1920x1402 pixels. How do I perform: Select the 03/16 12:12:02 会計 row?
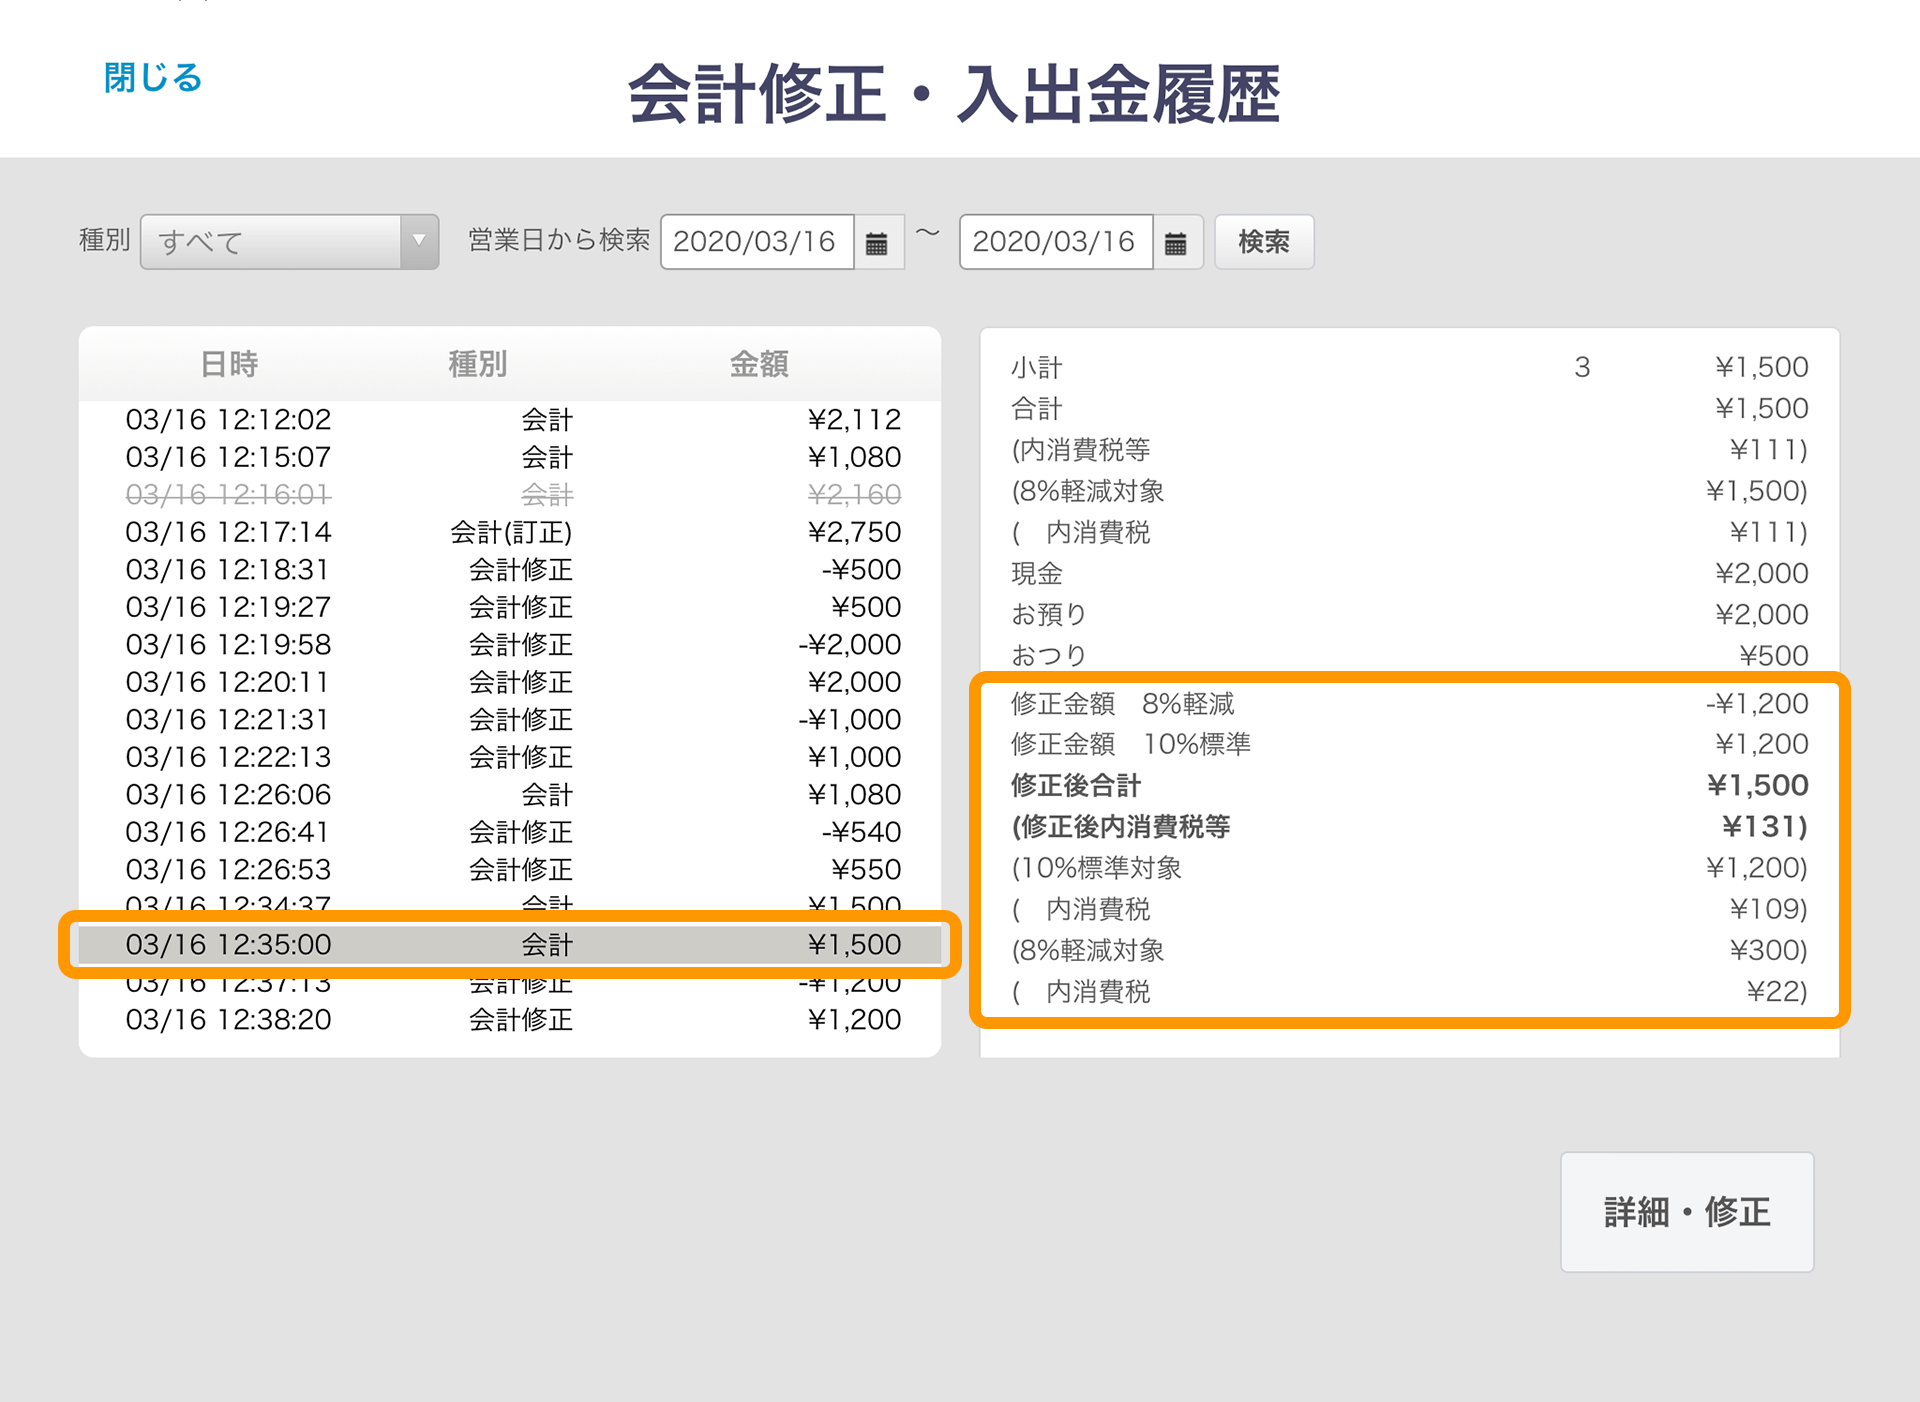pos(510,419)
